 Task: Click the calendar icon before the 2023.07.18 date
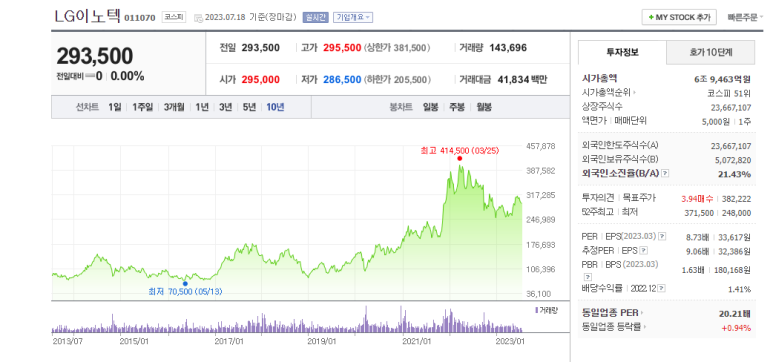199,18
